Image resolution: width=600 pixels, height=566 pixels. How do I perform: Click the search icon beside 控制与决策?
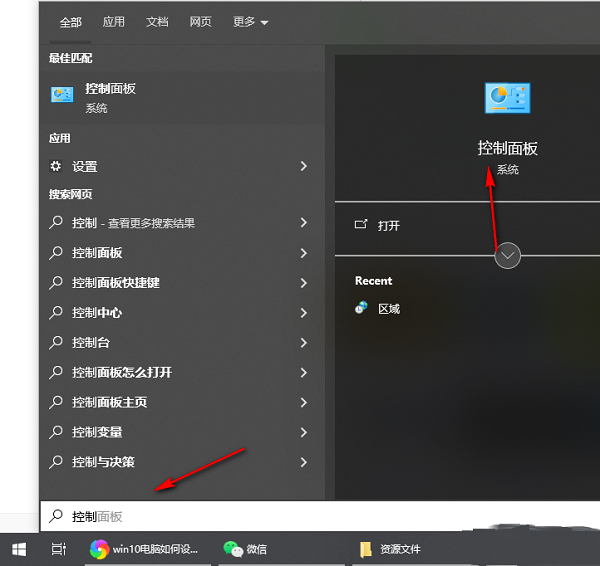[56, 462]
